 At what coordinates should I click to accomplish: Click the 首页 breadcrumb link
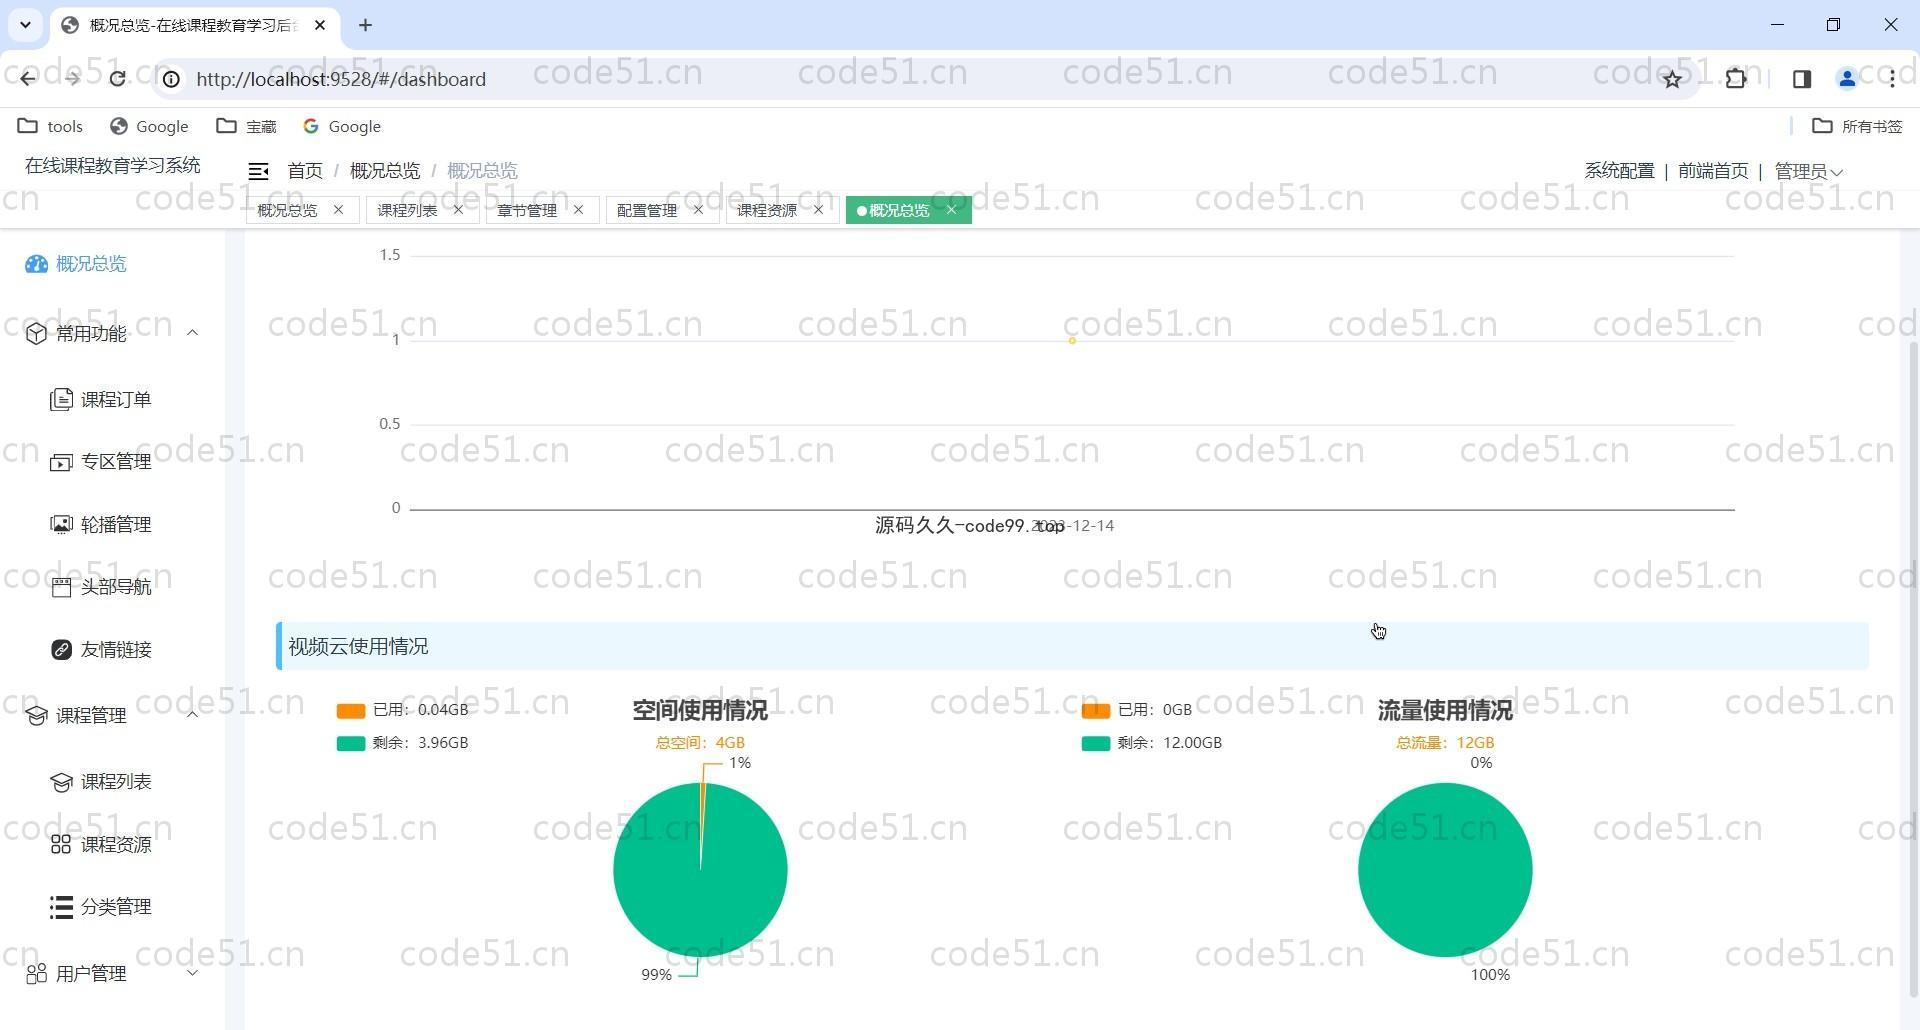pos(305,171)
